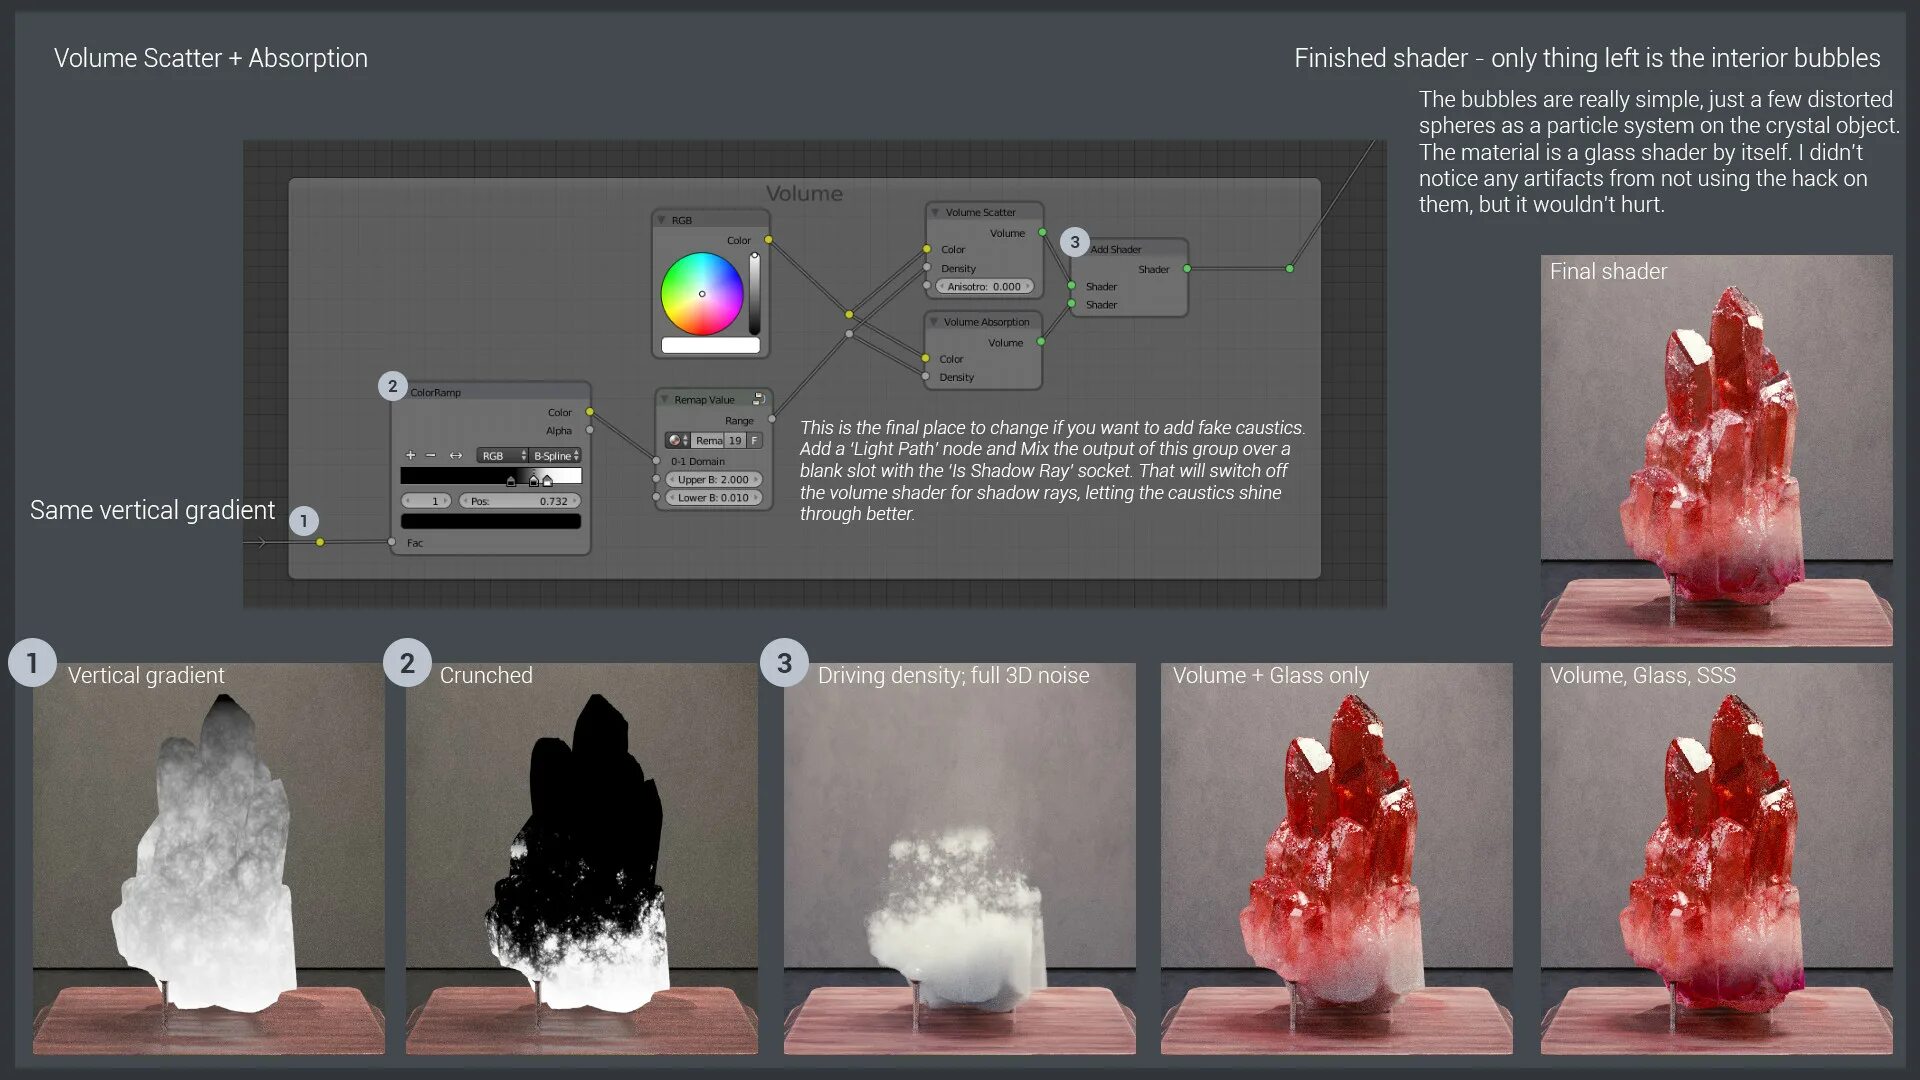1920x1080 pixels.
Task: Click the hue circle in the RGB color wheel
Action: pyautogui.click(x=701, y=293)
